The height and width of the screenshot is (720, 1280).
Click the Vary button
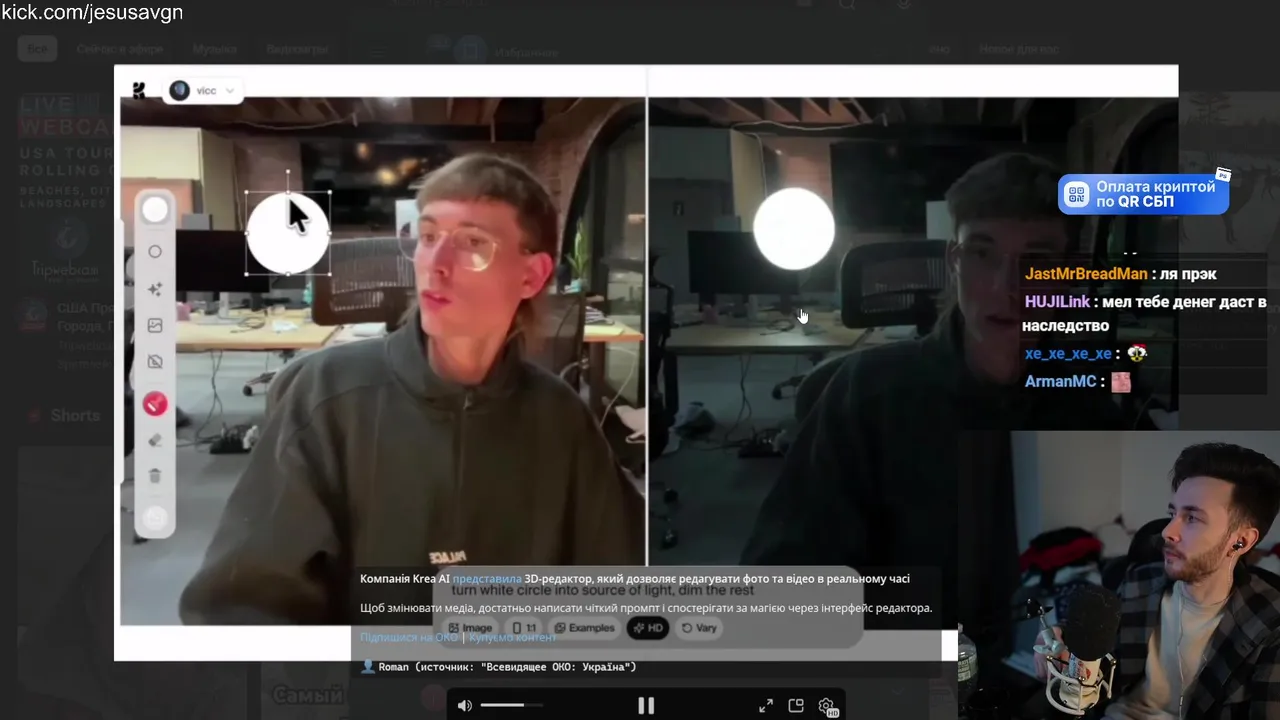[699, 628]
